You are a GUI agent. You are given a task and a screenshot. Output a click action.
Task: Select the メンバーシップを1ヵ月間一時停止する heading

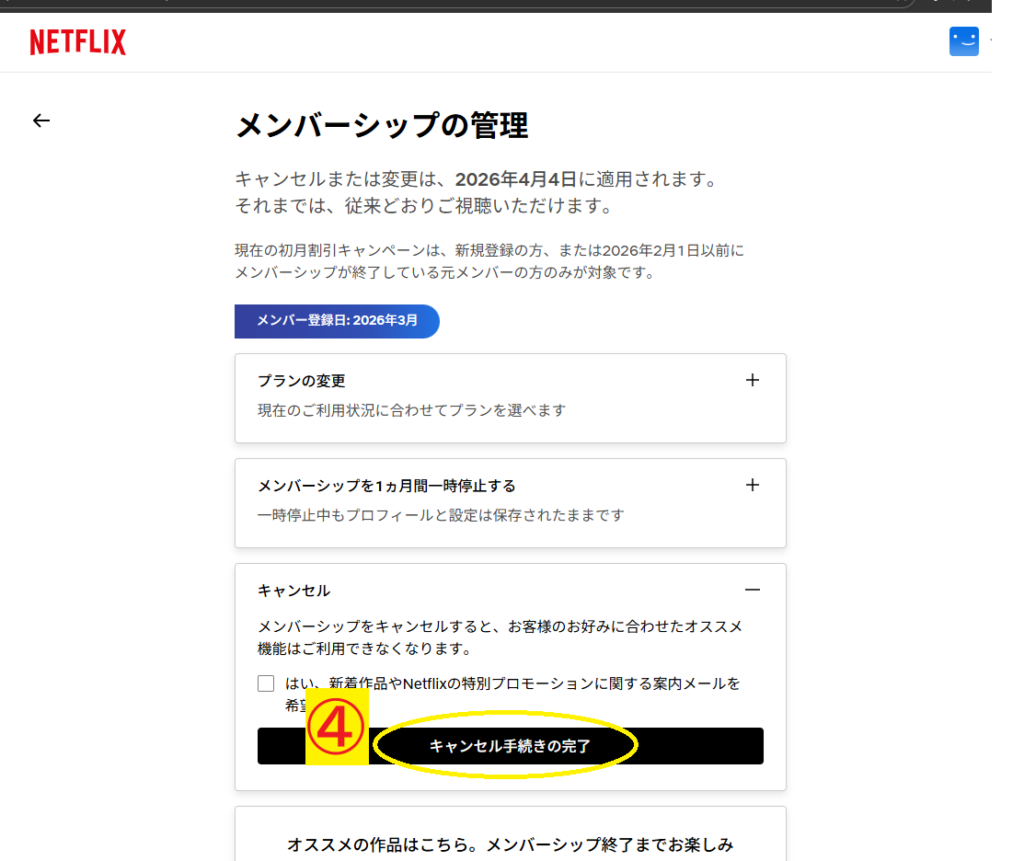[x=386, y=486]
